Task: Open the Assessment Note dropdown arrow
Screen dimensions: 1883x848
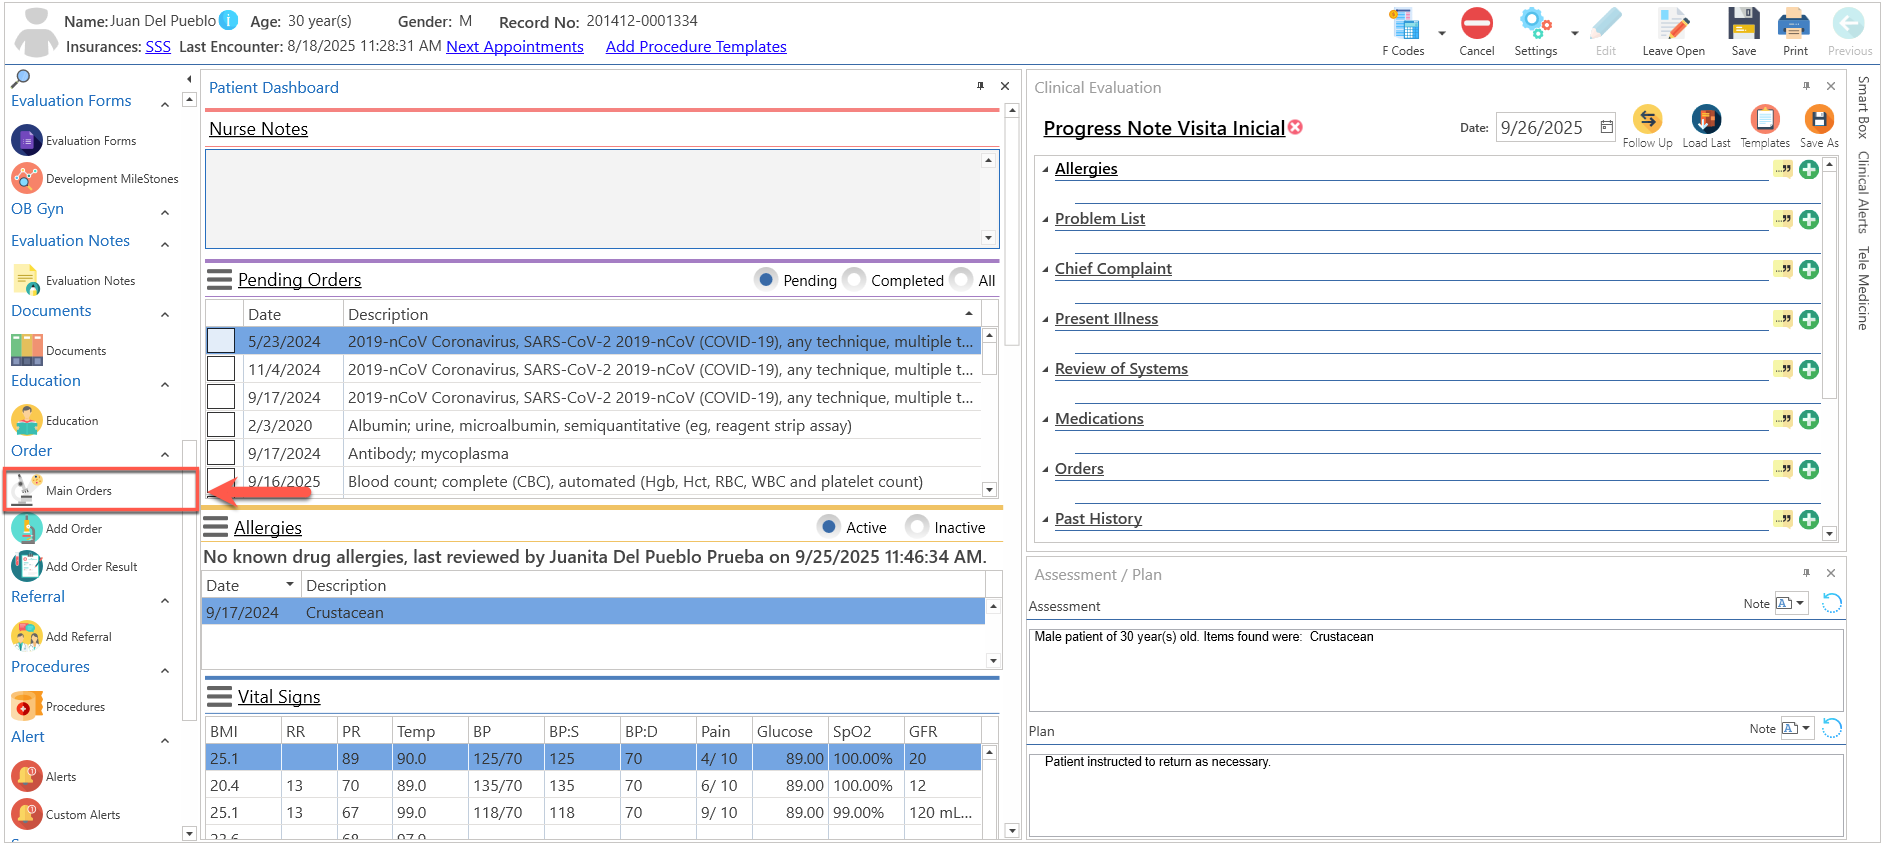Action: click(x=1800, y=603)
